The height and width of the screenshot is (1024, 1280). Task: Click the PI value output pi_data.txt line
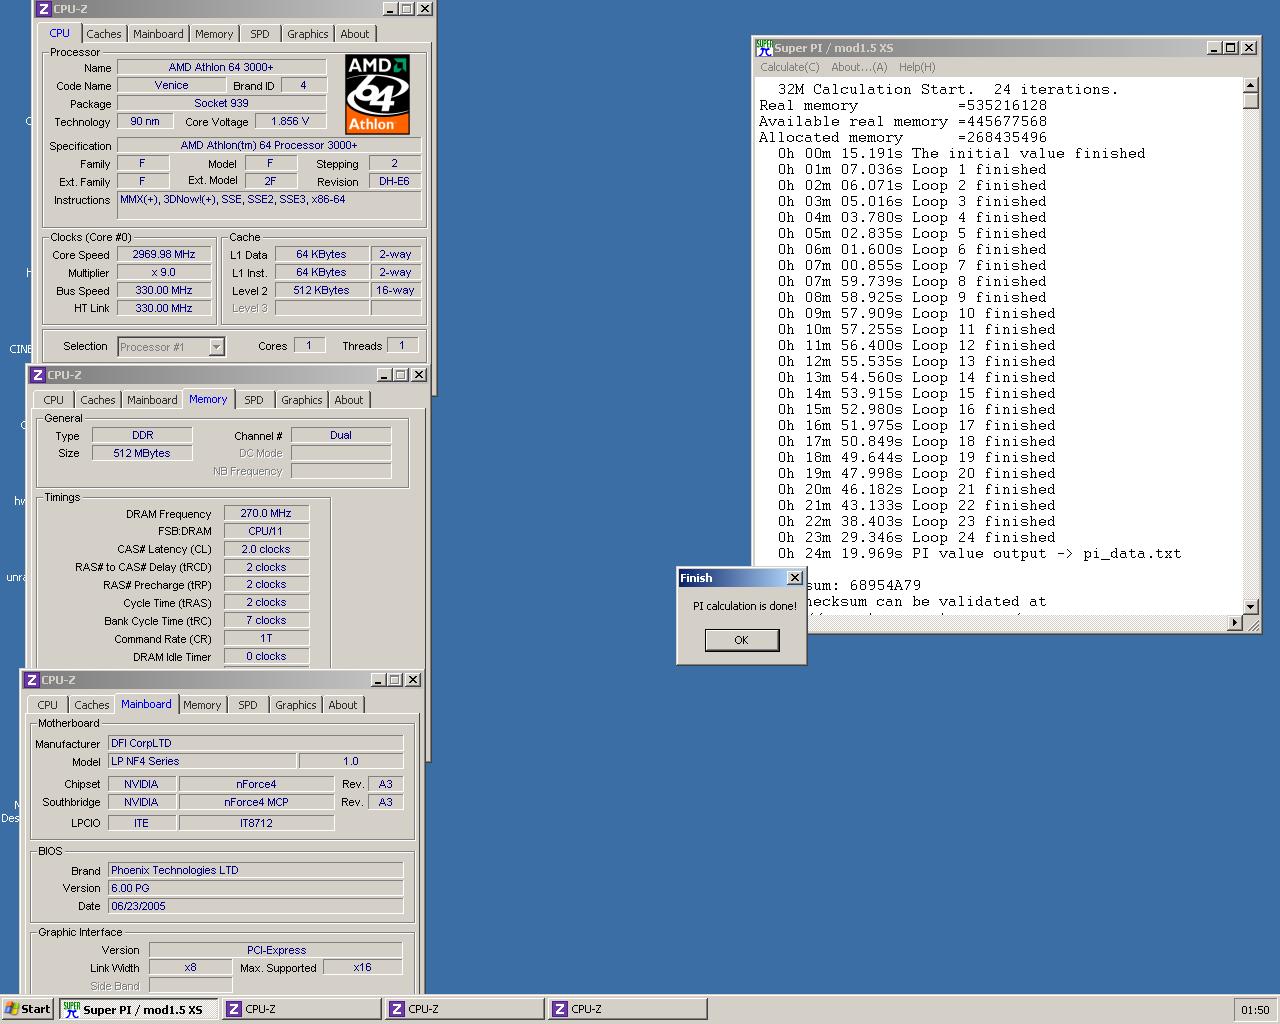click(979, 553)
